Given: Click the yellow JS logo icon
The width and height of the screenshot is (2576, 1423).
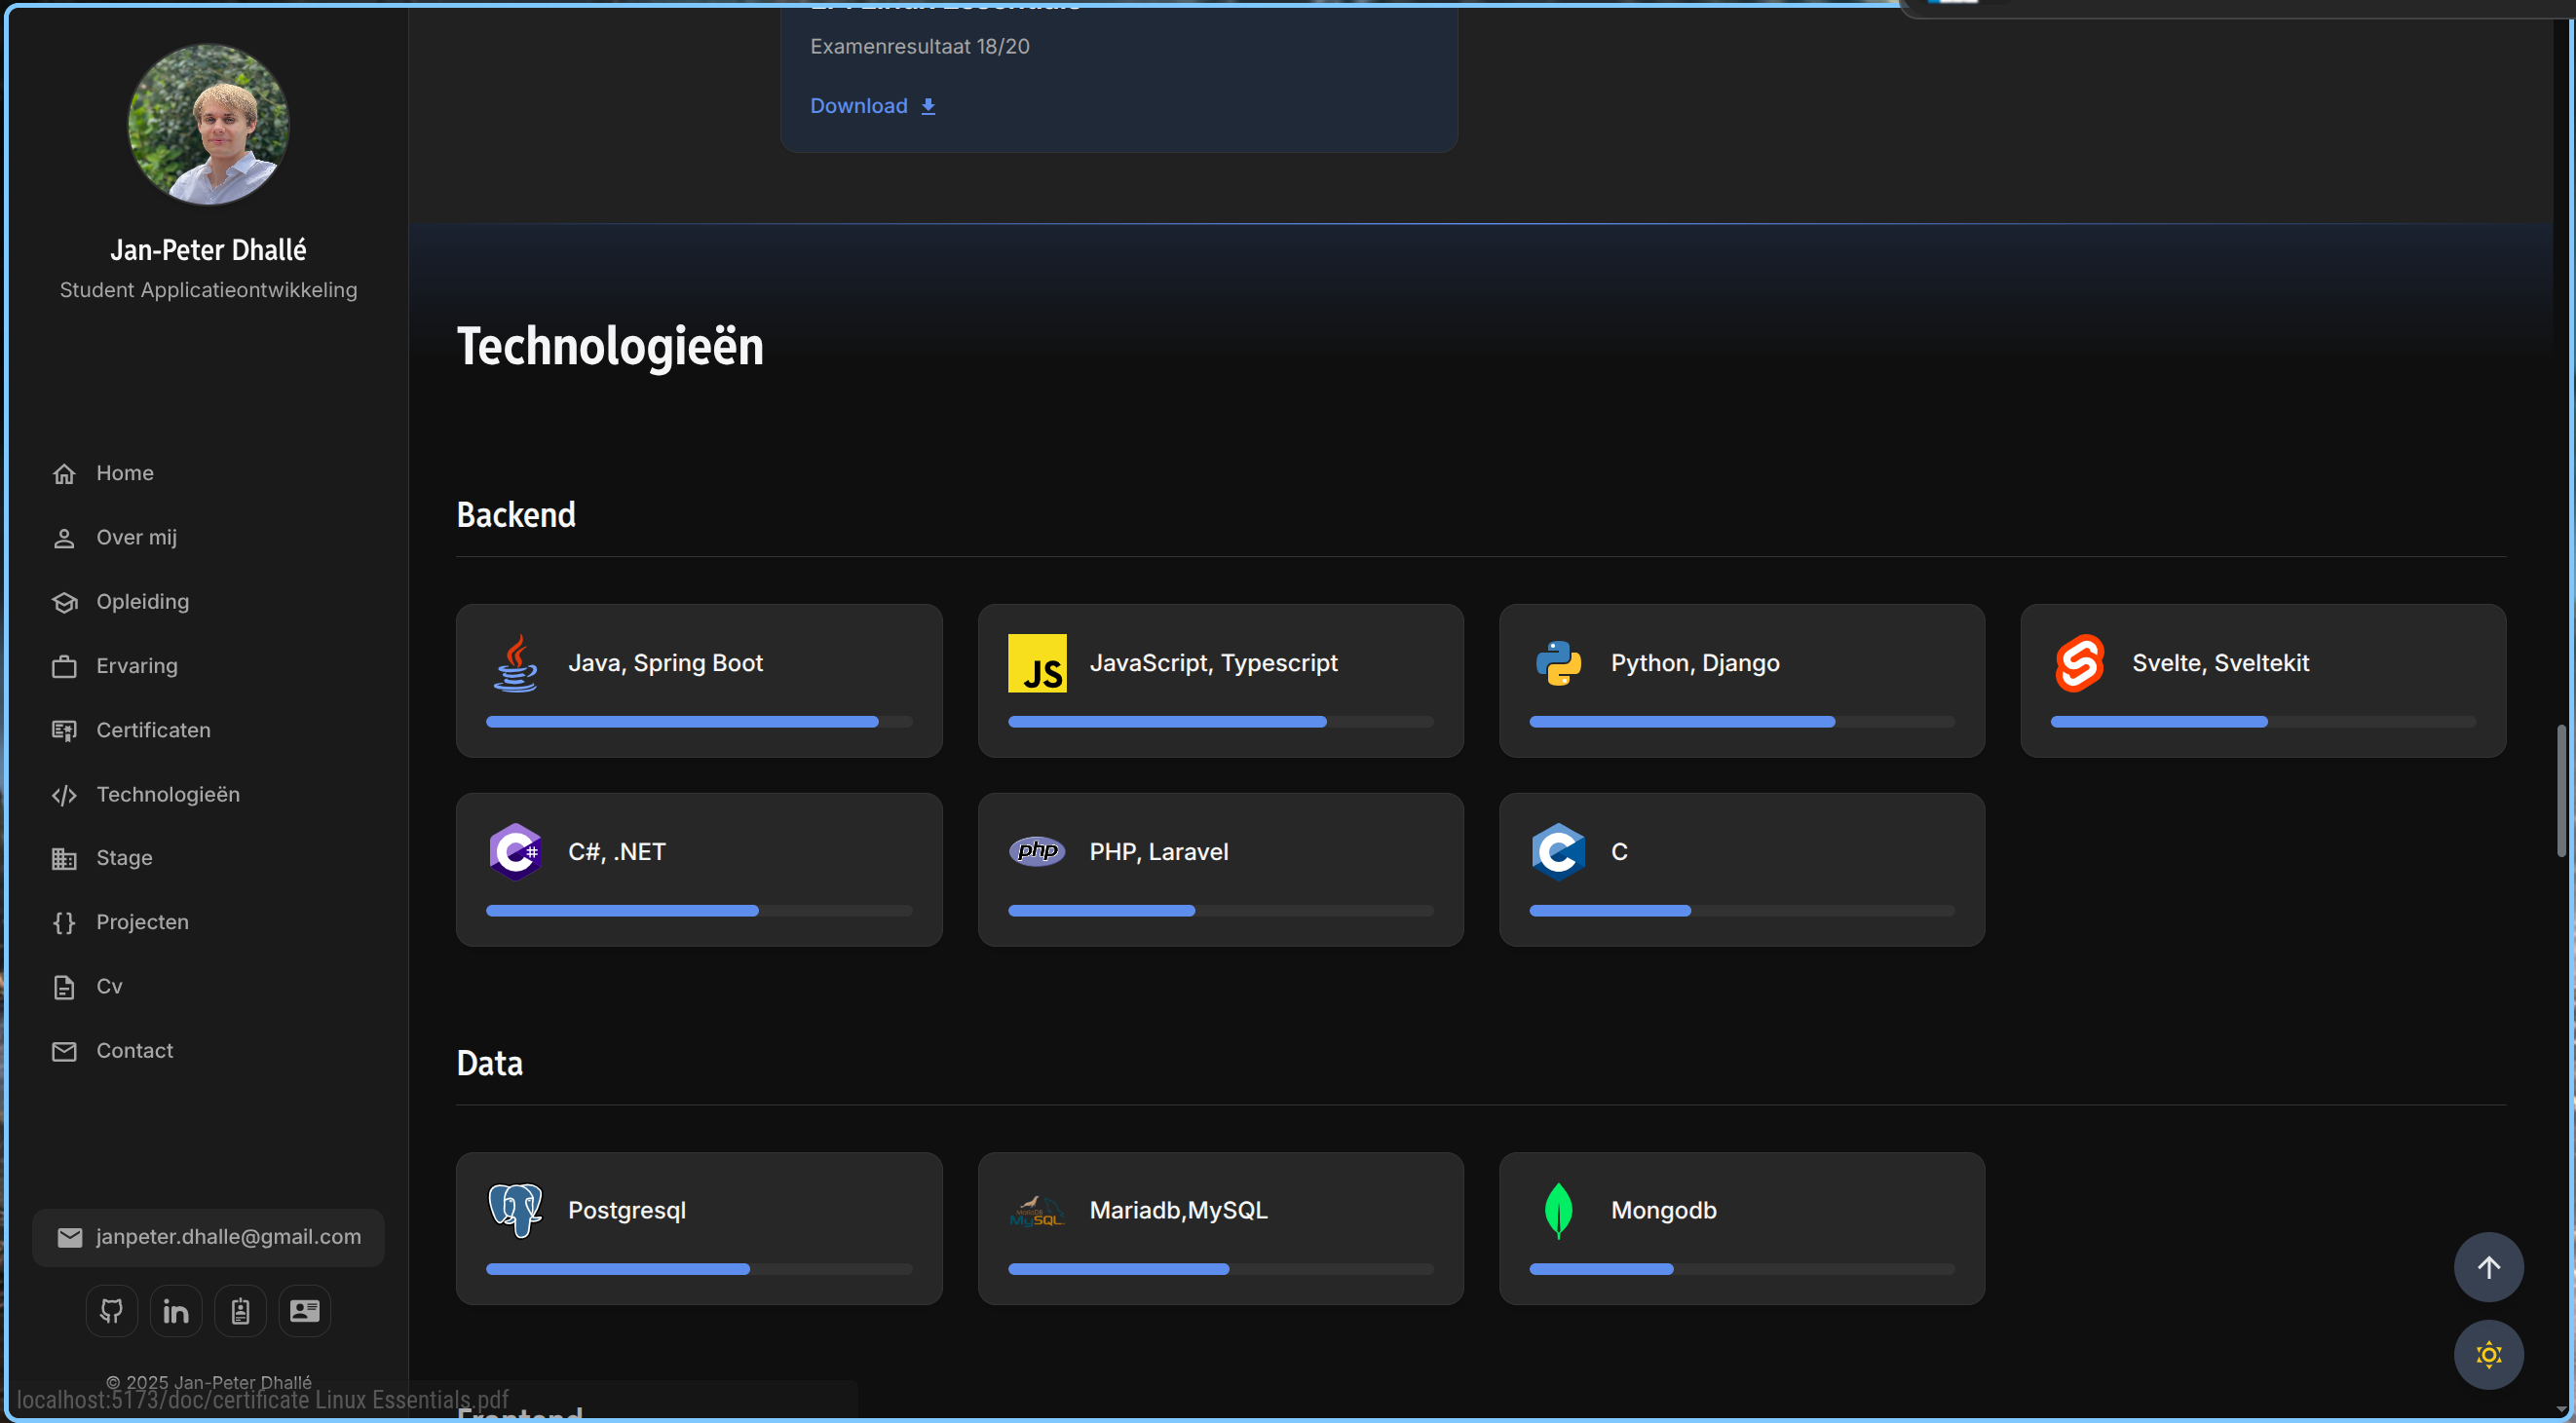Looking at the screenshot, I should click(x=1037, y=663).
